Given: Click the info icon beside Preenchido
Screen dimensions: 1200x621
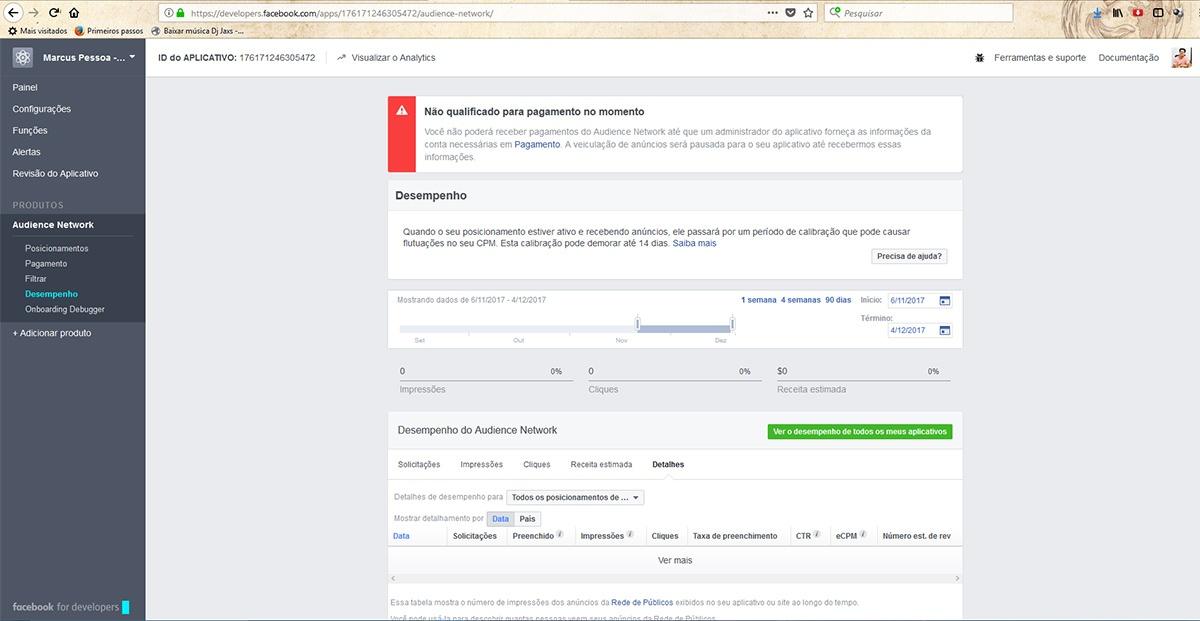Looking at the screenshot, I should click(x=560, y=535).
